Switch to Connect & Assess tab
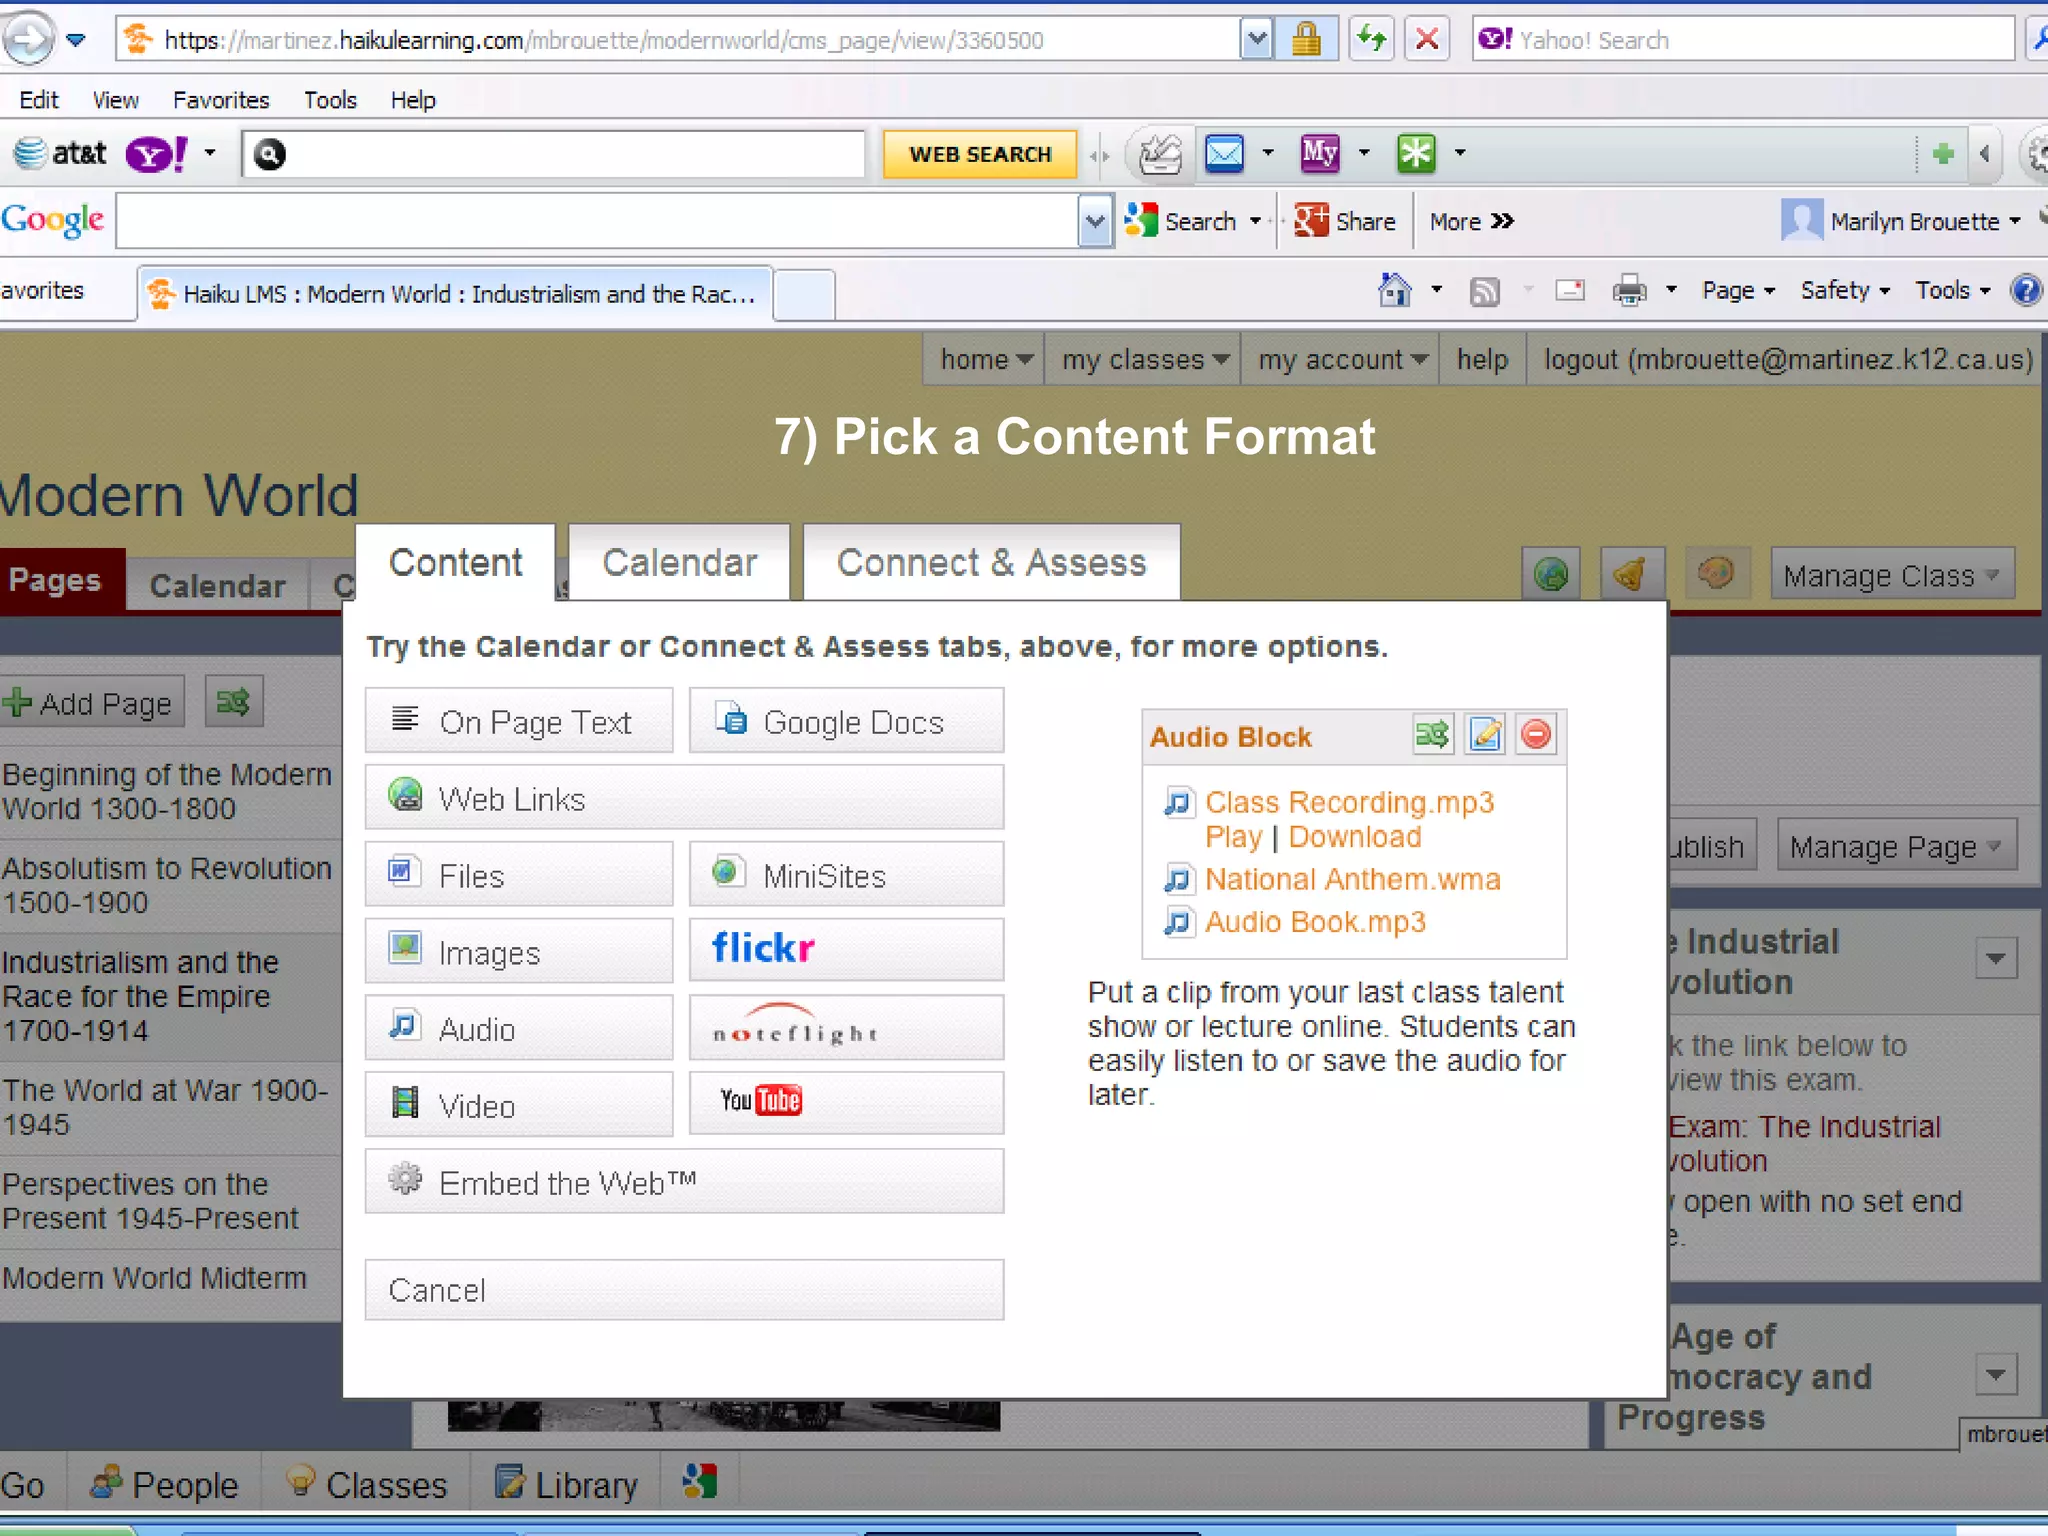Image resolution: width=2048 pixels, height=1536 pixels. pyautogui.click(x=991, y=563)
